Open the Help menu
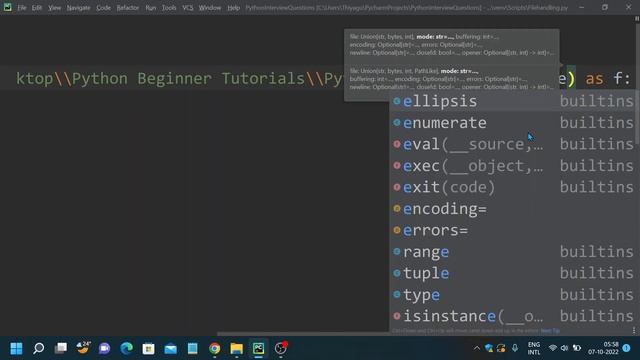 pyautogui.click(x=233, y=8)
